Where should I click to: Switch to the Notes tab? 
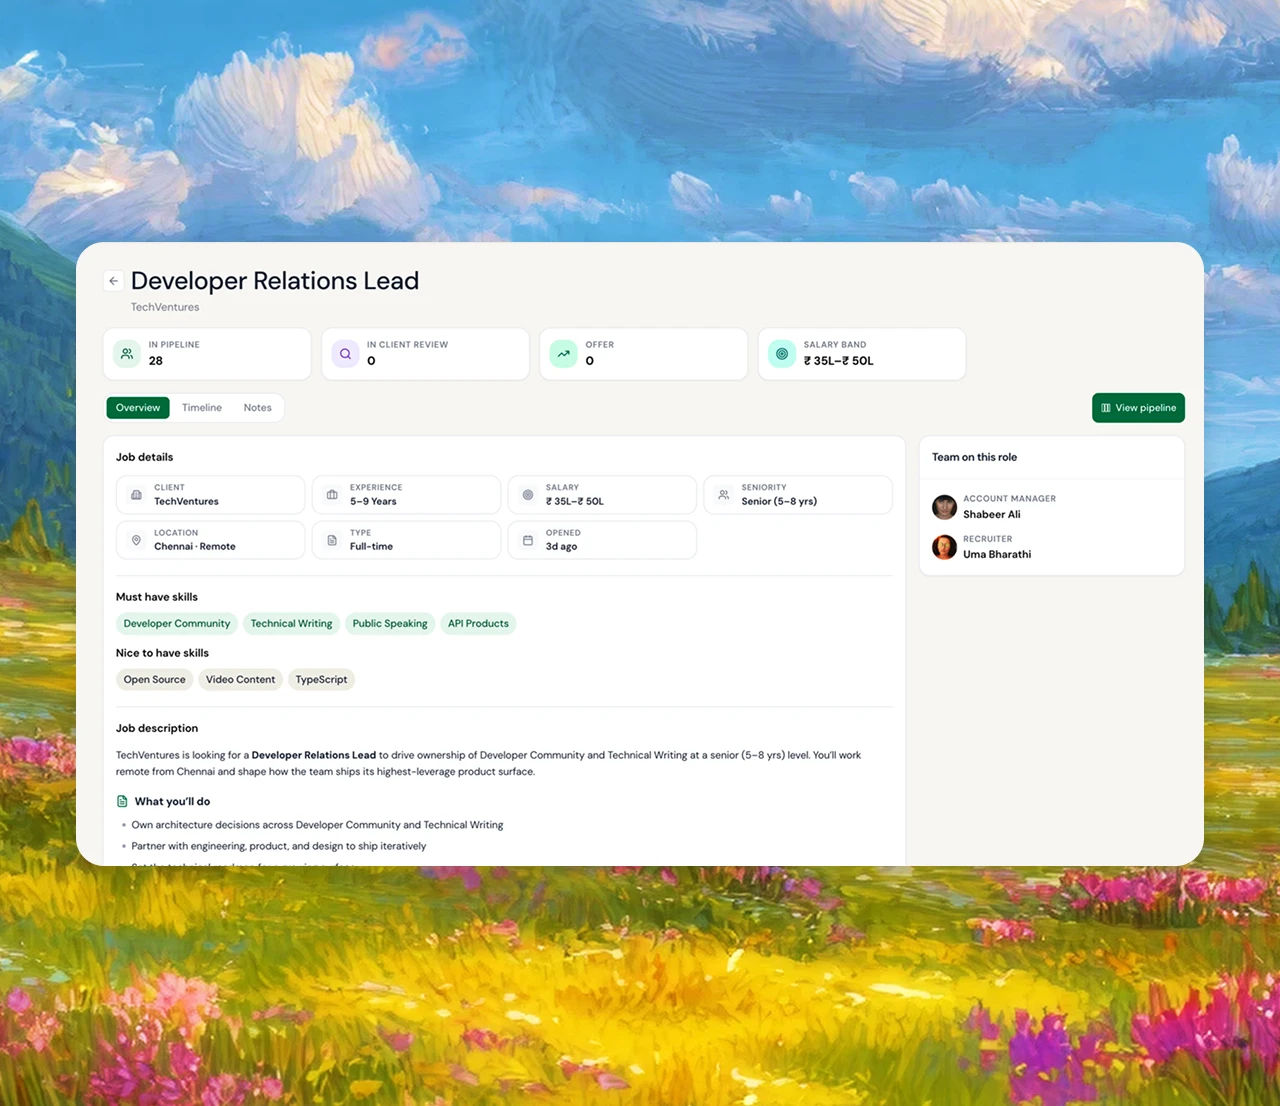click(257, 408)
